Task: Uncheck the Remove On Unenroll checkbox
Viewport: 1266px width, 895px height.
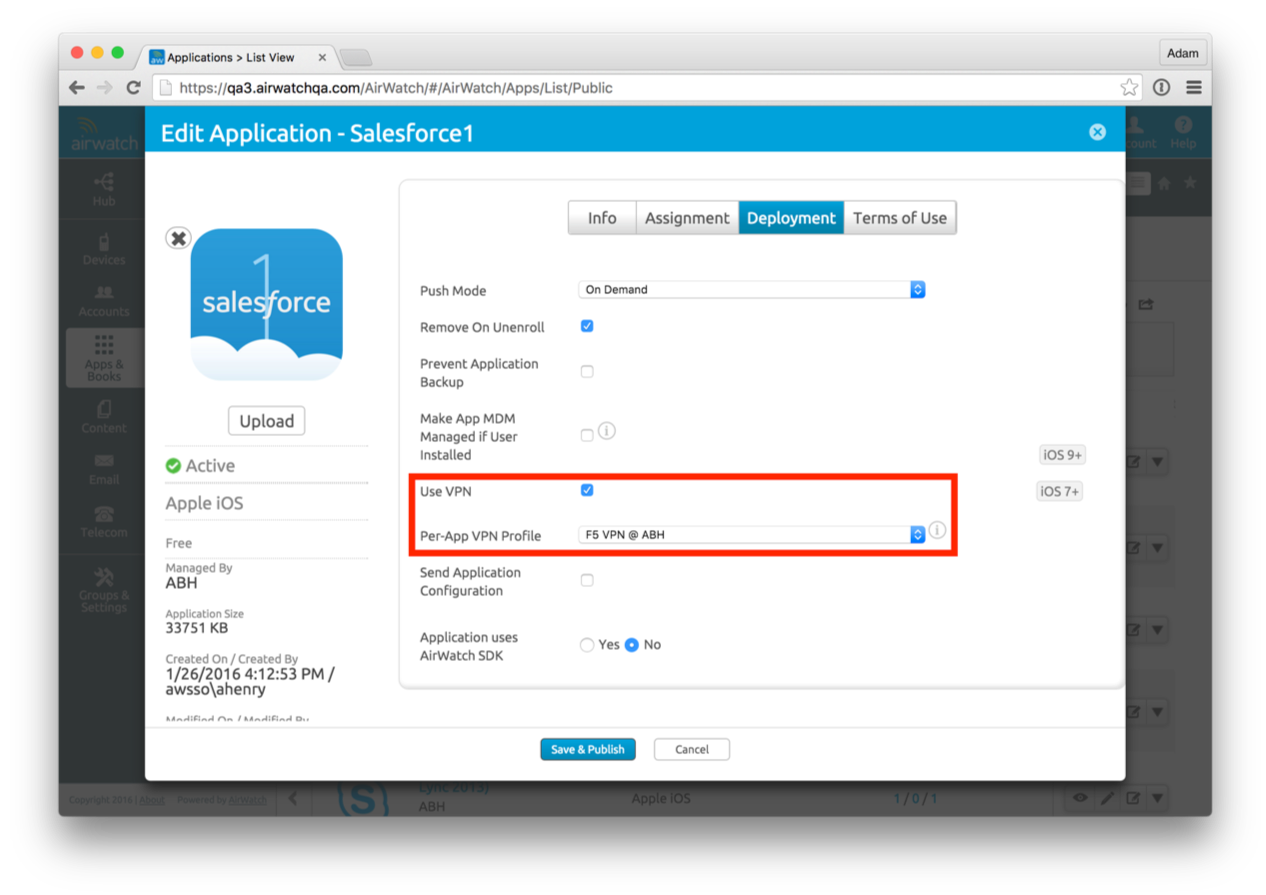Action: pos(587,326)
